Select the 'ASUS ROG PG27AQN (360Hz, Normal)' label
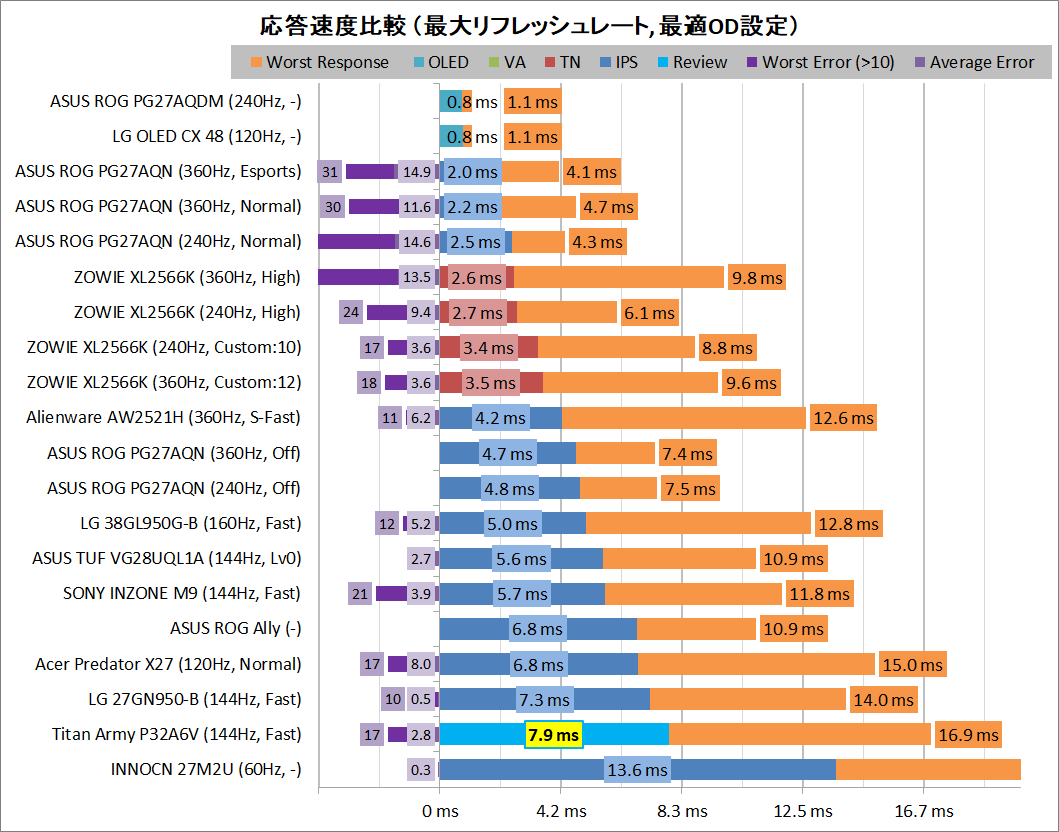Screen dimensions: 1059x832 pyautogui.click(x=158, y=207)
